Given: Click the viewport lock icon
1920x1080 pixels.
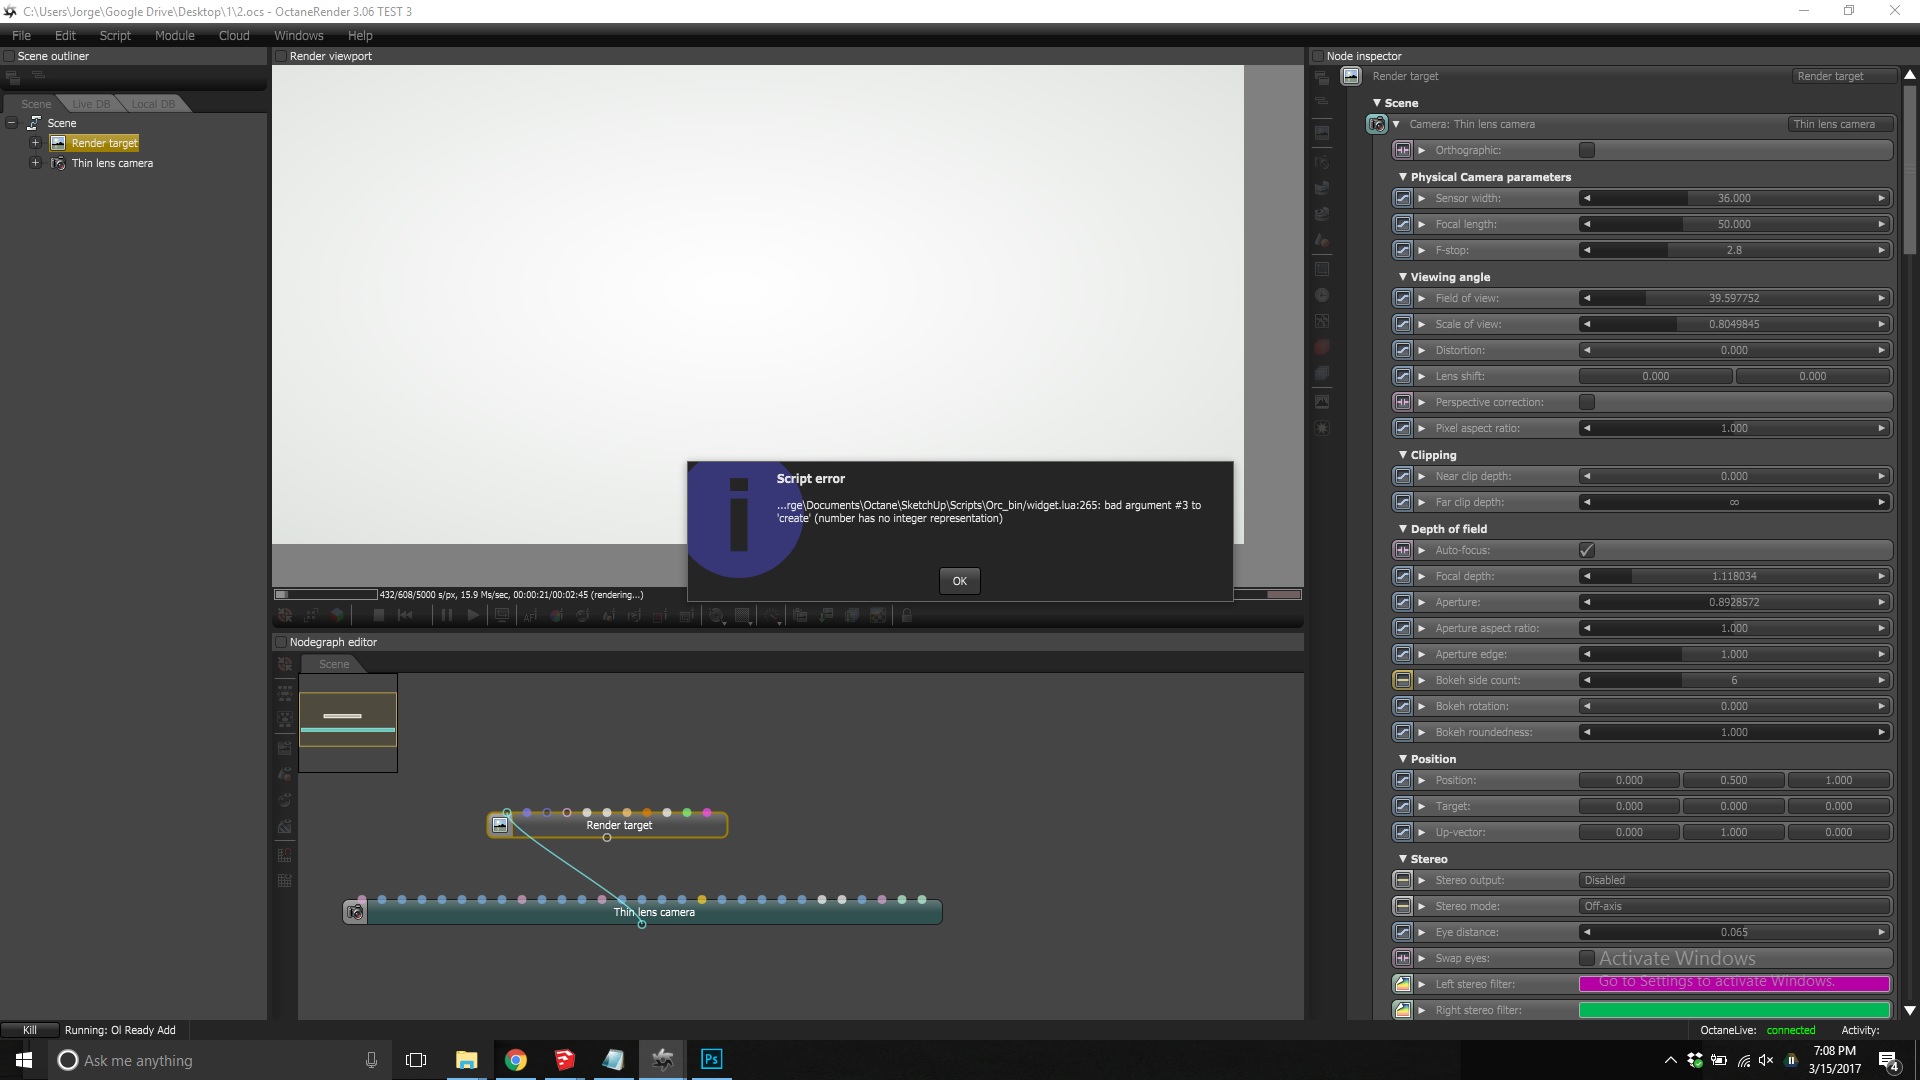Looking at the screenshot, I should (907, 616).
